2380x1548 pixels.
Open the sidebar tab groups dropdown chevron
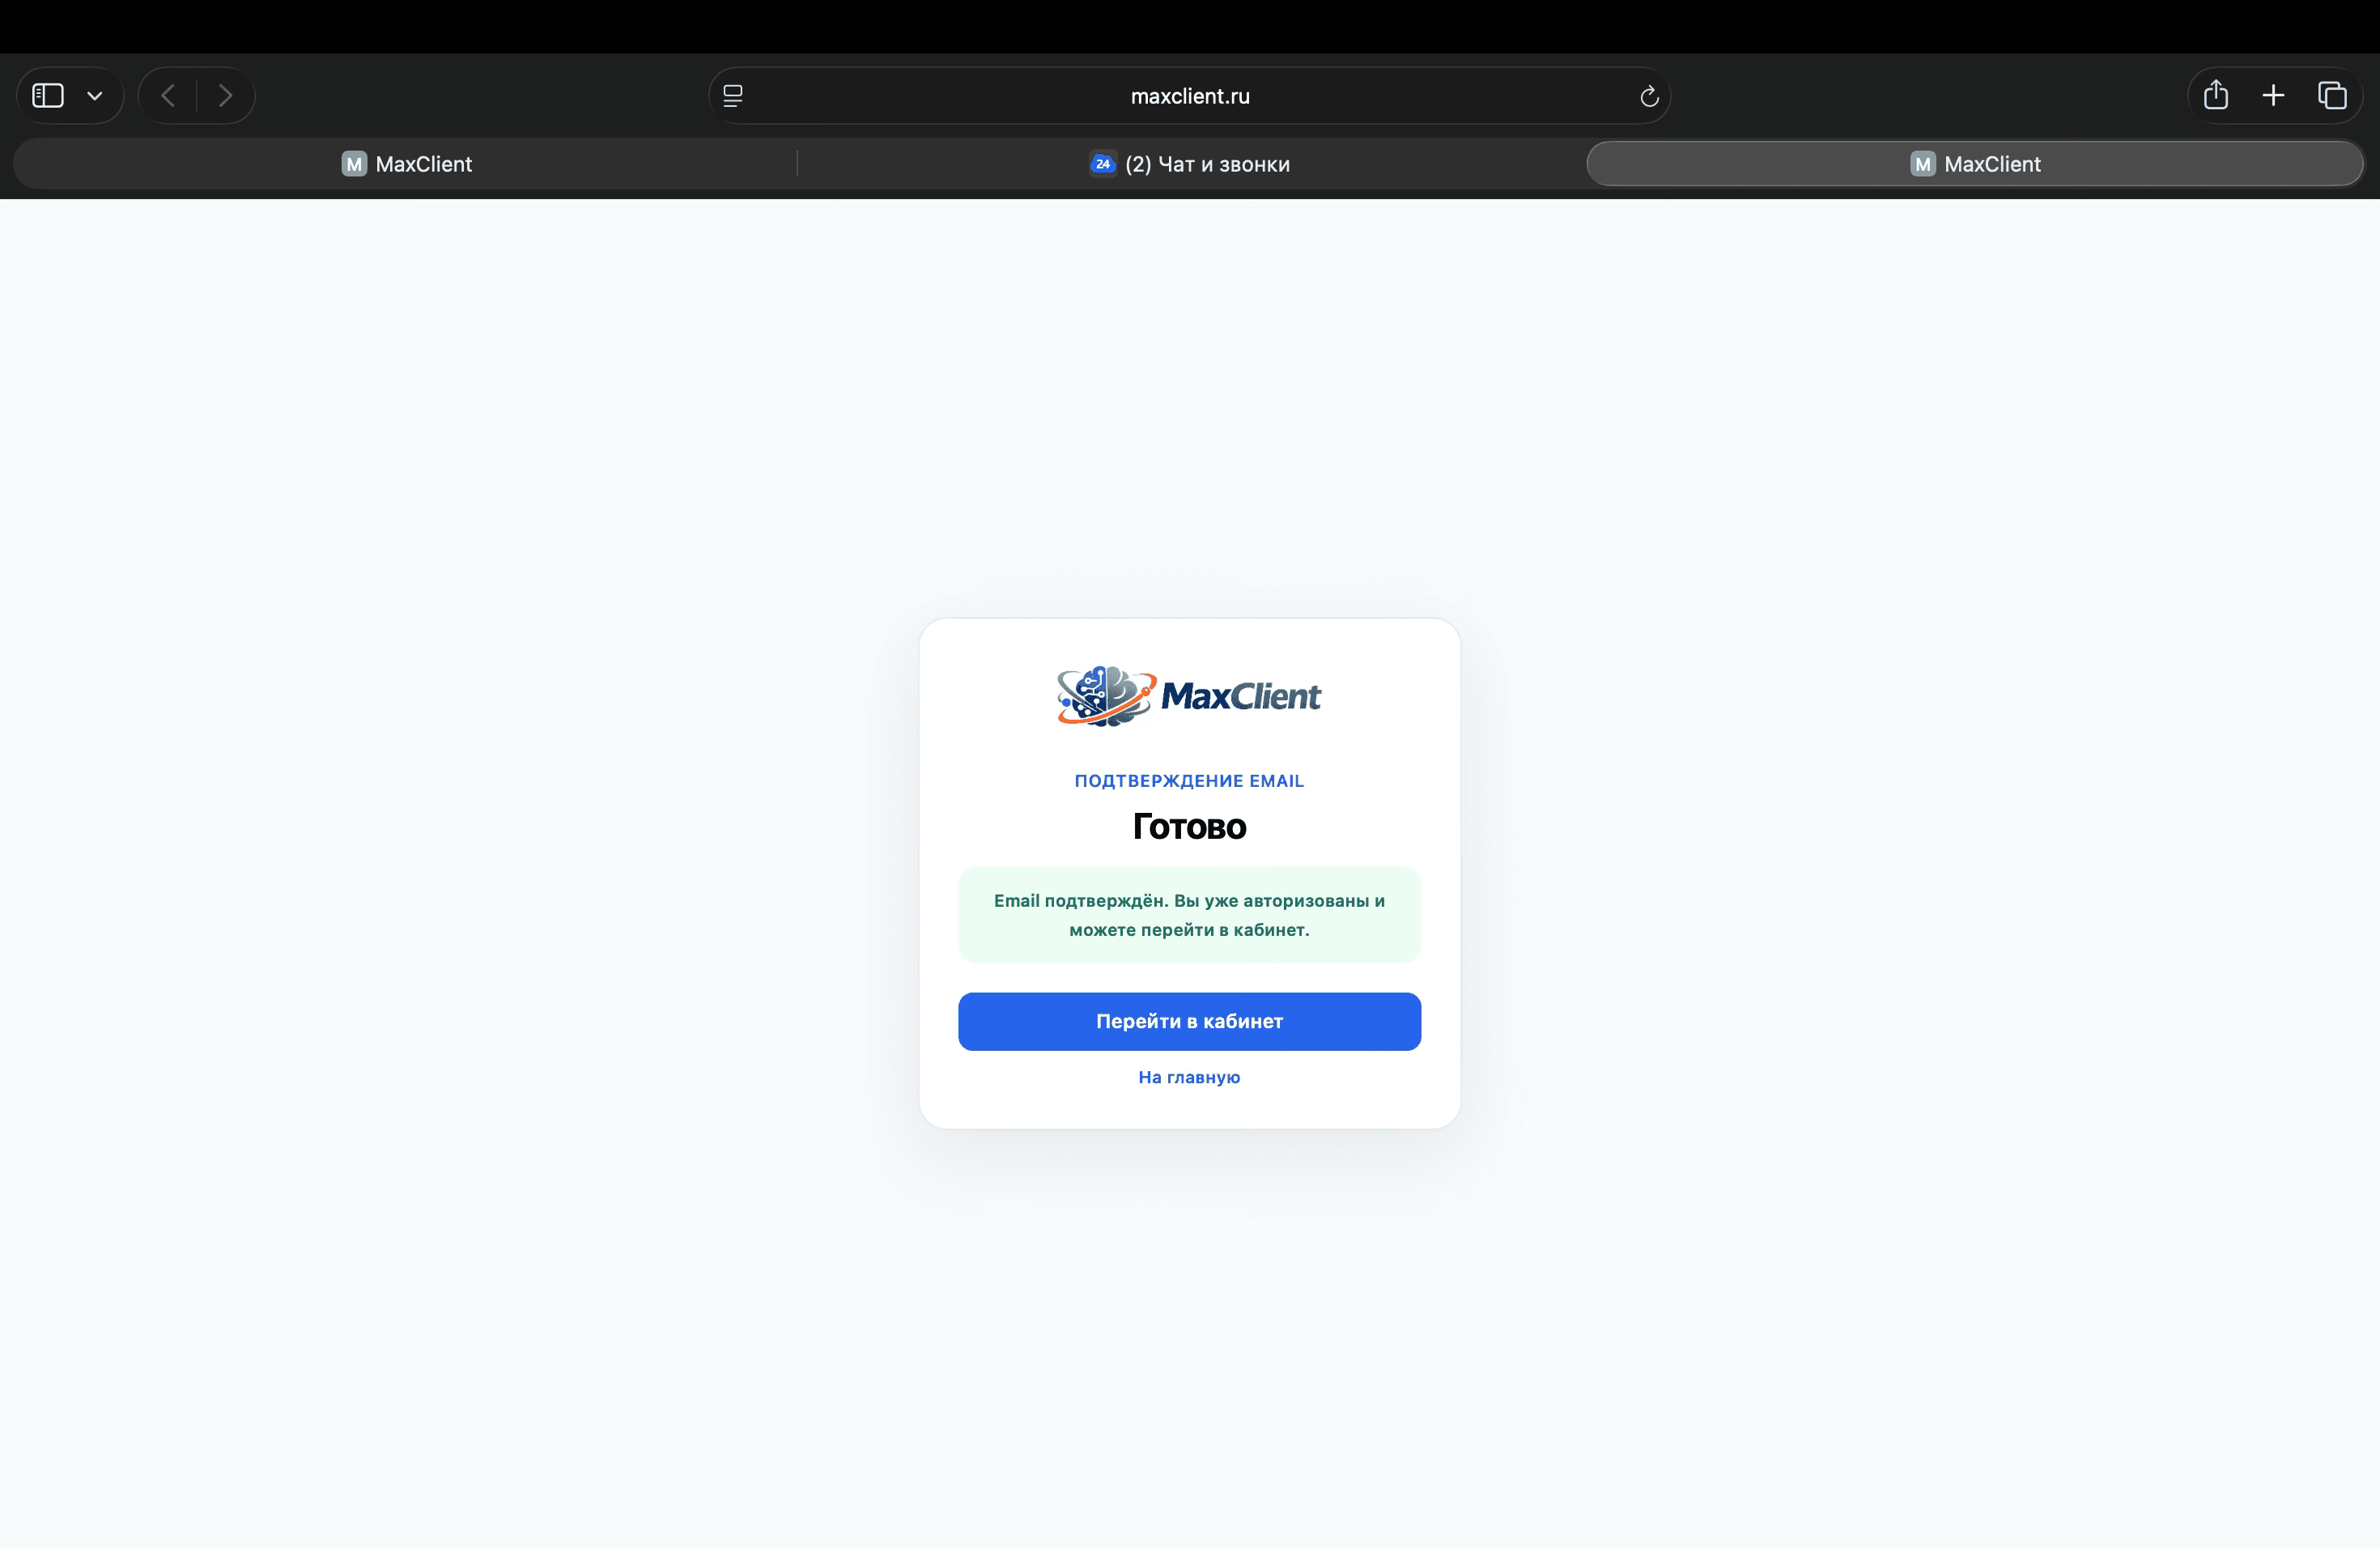point(95,96)
